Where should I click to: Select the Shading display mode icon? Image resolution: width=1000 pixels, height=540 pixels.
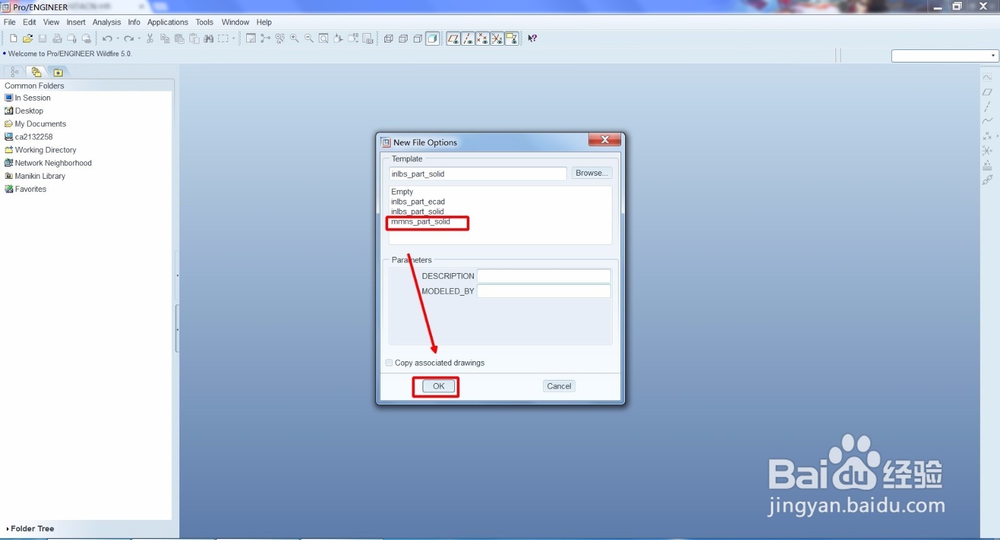tap(432, 39)
